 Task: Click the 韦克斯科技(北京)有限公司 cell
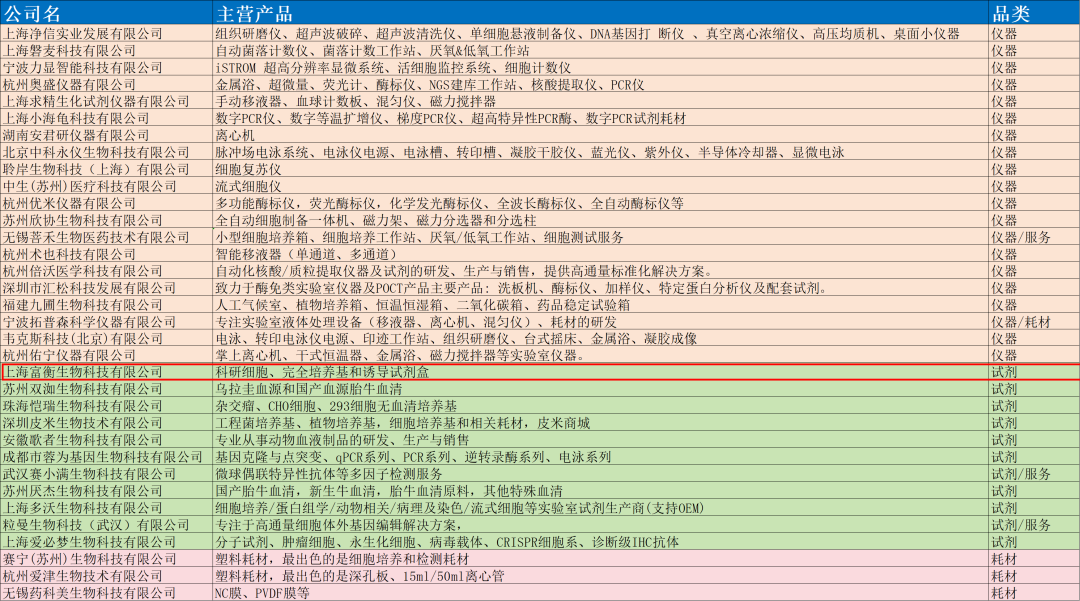[106, 339]
